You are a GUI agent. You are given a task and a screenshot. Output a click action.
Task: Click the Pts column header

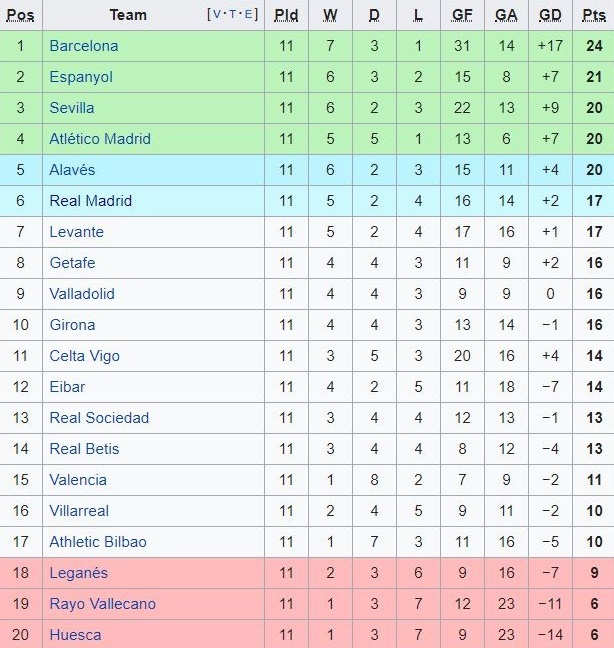click(594, 15)
